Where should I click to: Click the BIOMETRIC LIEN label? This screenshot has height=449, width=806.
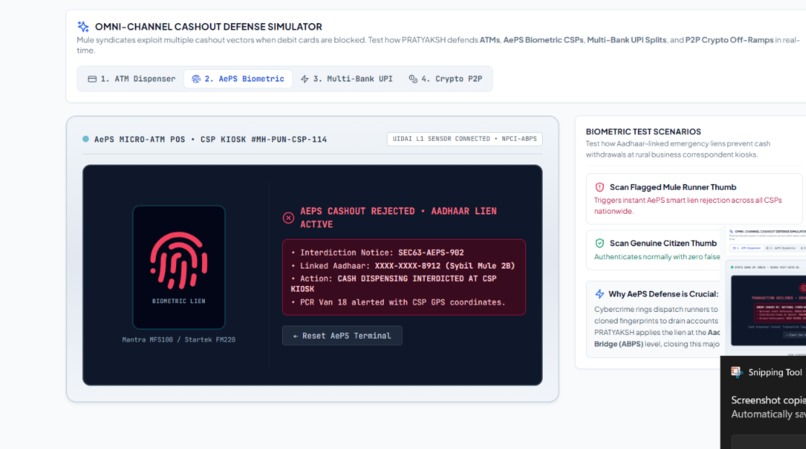point(178,301)
